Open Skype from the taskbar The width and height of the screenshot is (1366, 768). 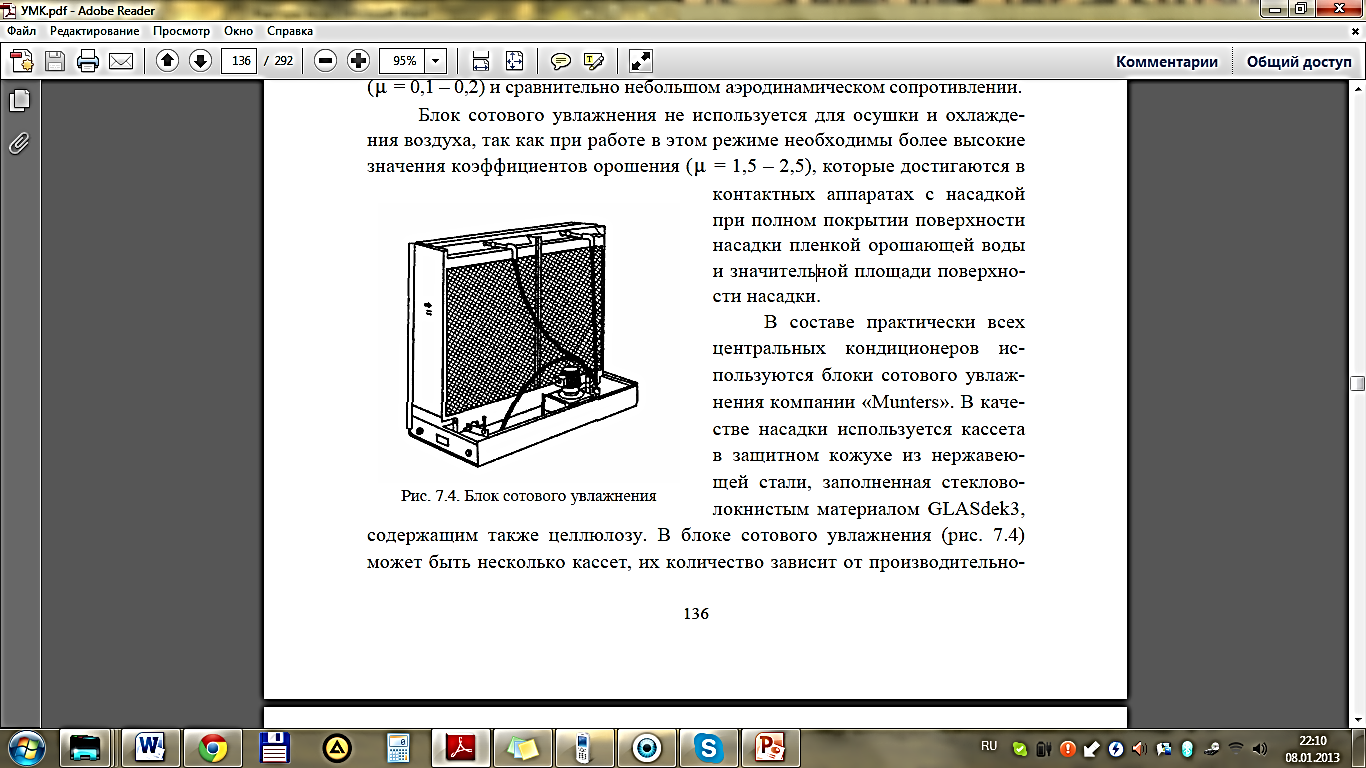pyautogui.click(x=709, y=747)
